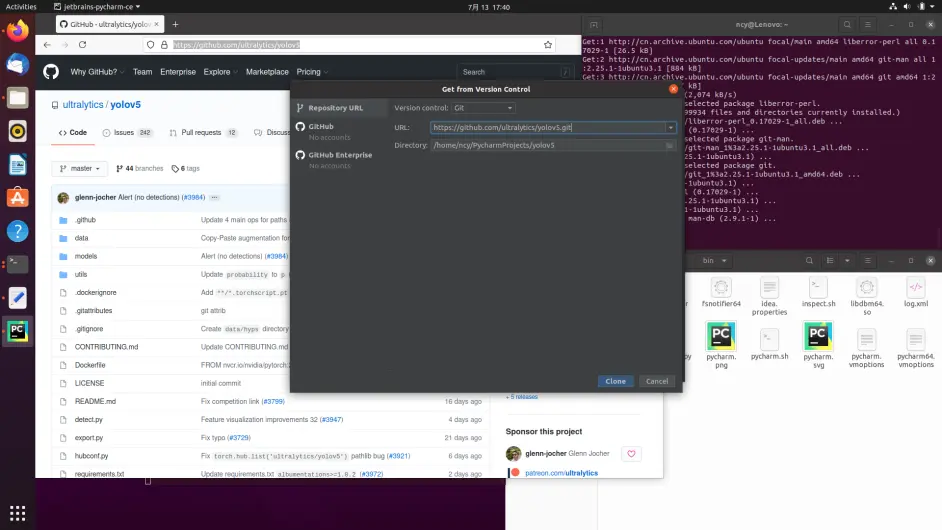The image size is (942, 530).
Task: Click the GitHub Octocat logo
Action: point(51,72)
